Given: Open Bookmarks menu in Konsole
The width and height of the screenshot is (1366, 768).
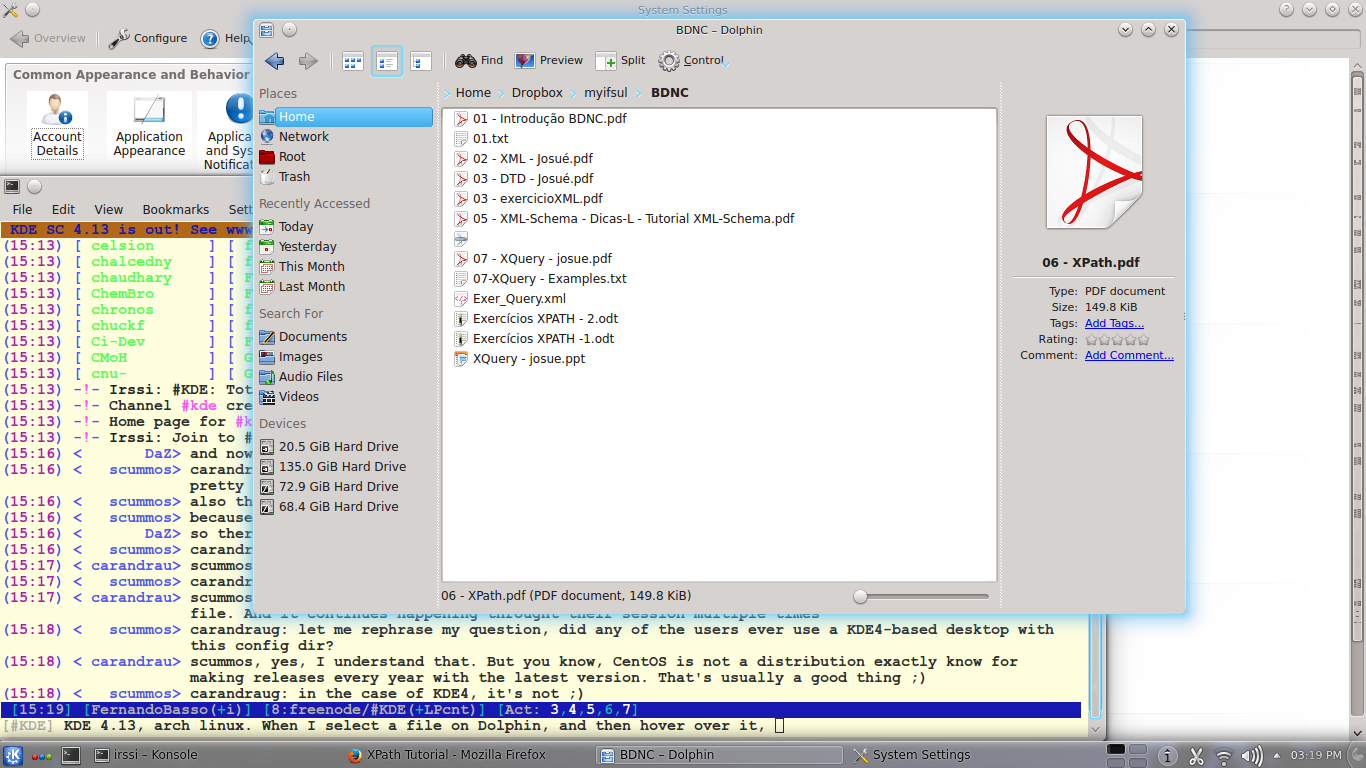Looking at the screenshot, I should tap(176, 210).
